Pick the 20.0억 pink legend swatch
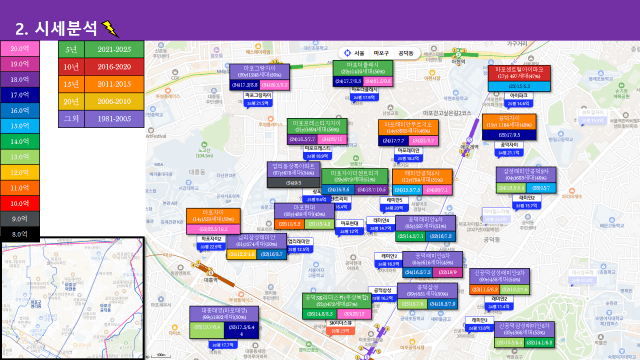Viewport: 640px width, 360px height. point(20,49)
